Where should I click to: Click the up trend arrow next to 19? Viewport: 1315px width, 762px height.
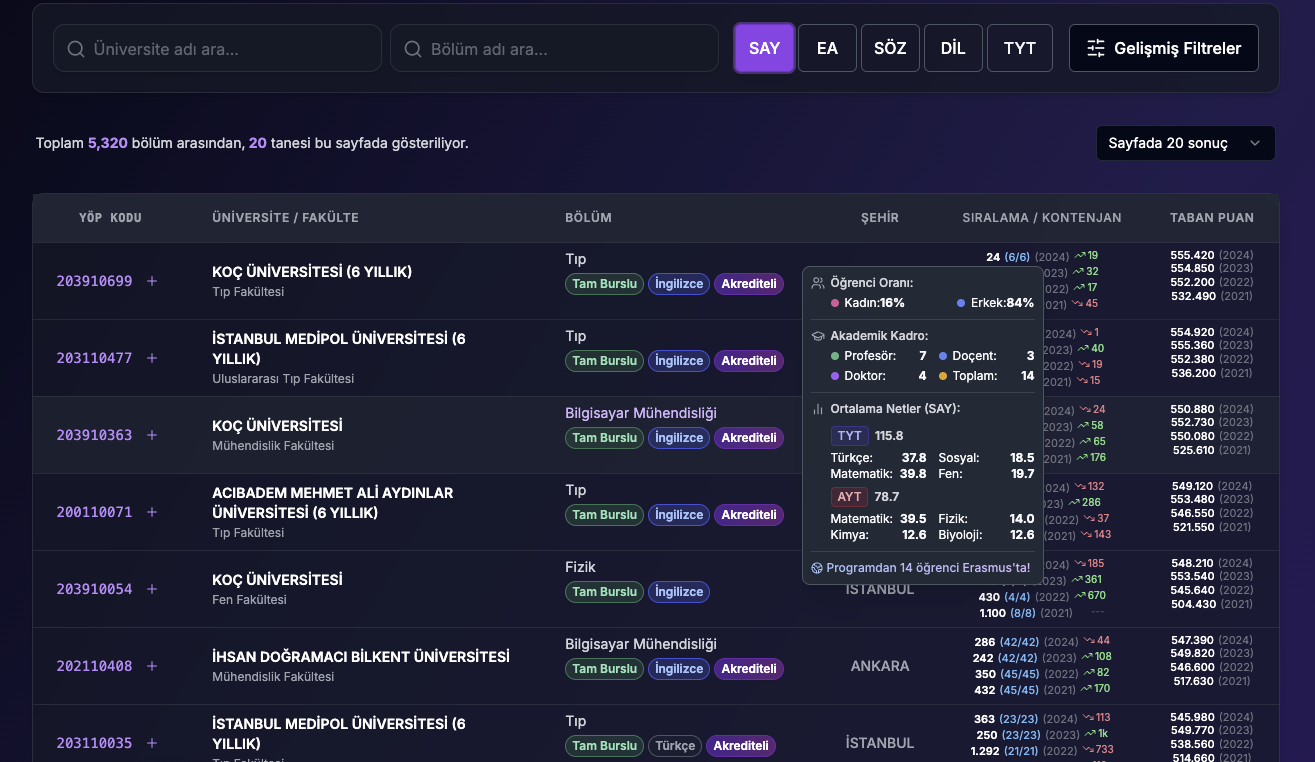pyautogui.click(x=1079, y=256)
